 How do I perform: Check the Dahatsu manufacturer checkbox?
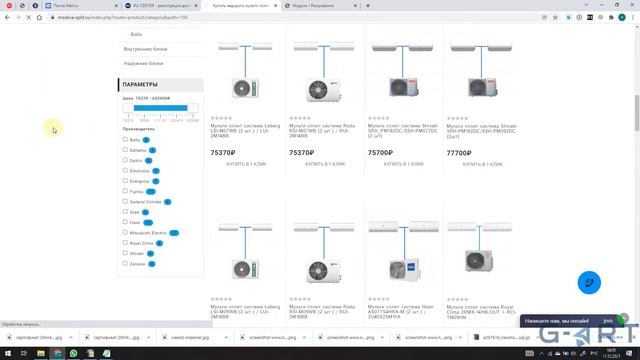[x=125, y=149]
